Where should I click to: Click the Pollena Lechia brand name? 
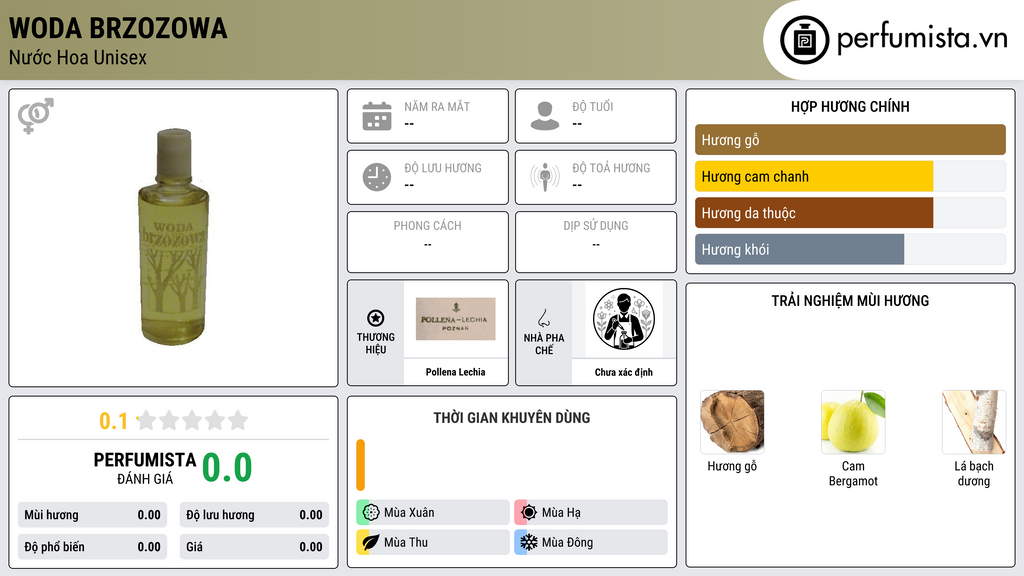pos(456,372)
